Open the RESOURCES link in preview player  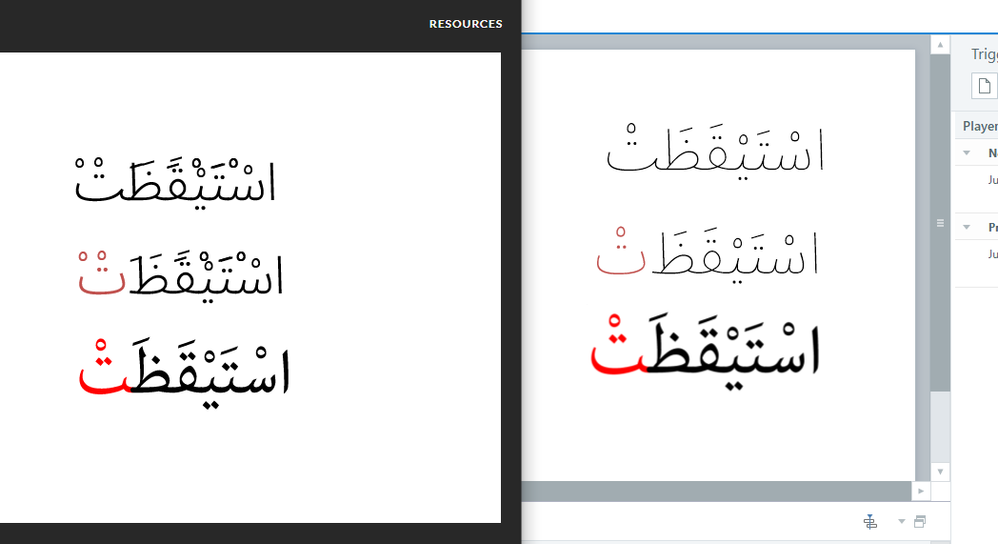pyautogui.click(x=465, y=24)
